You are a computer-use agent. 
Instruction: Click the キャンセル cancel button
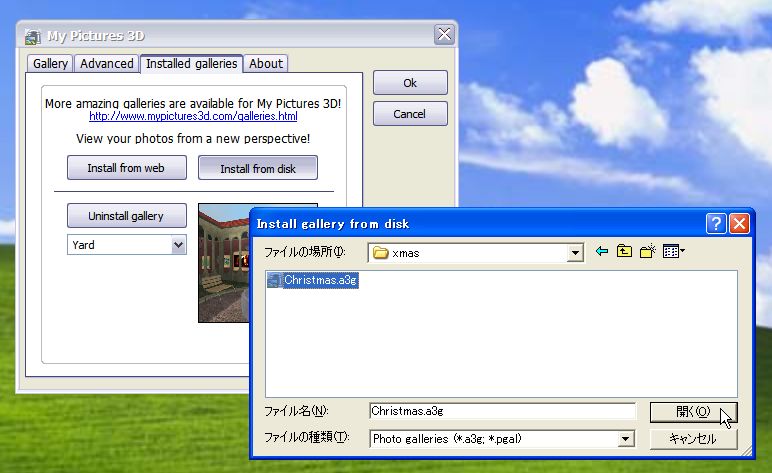[x=693, y=439]
